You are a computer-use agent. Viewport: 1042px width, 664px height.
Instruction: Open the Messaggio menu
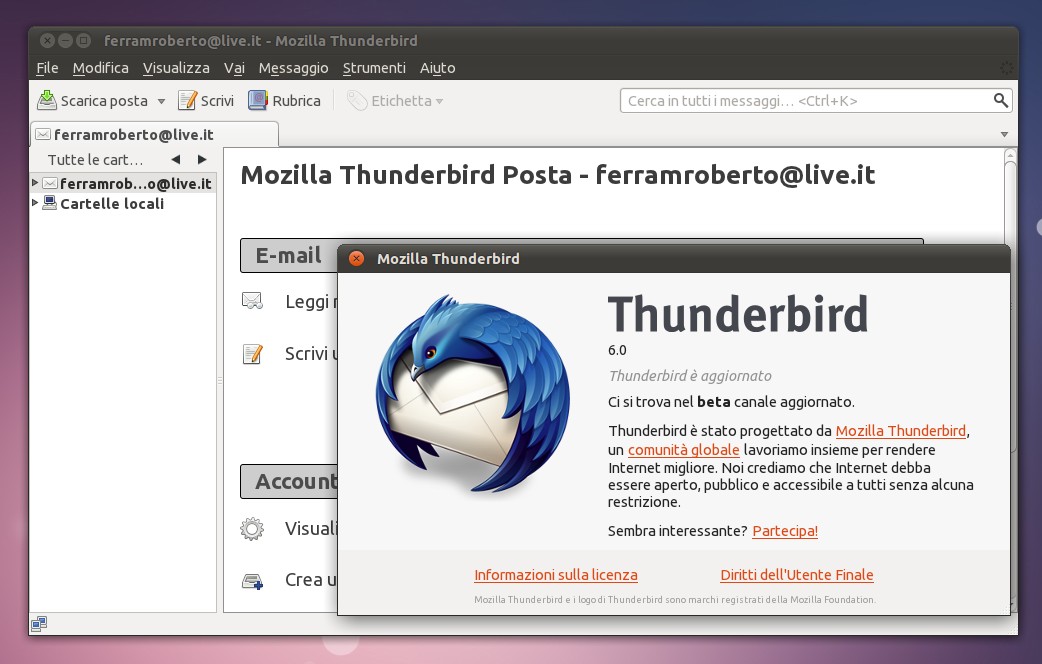(x=293, y=68)
